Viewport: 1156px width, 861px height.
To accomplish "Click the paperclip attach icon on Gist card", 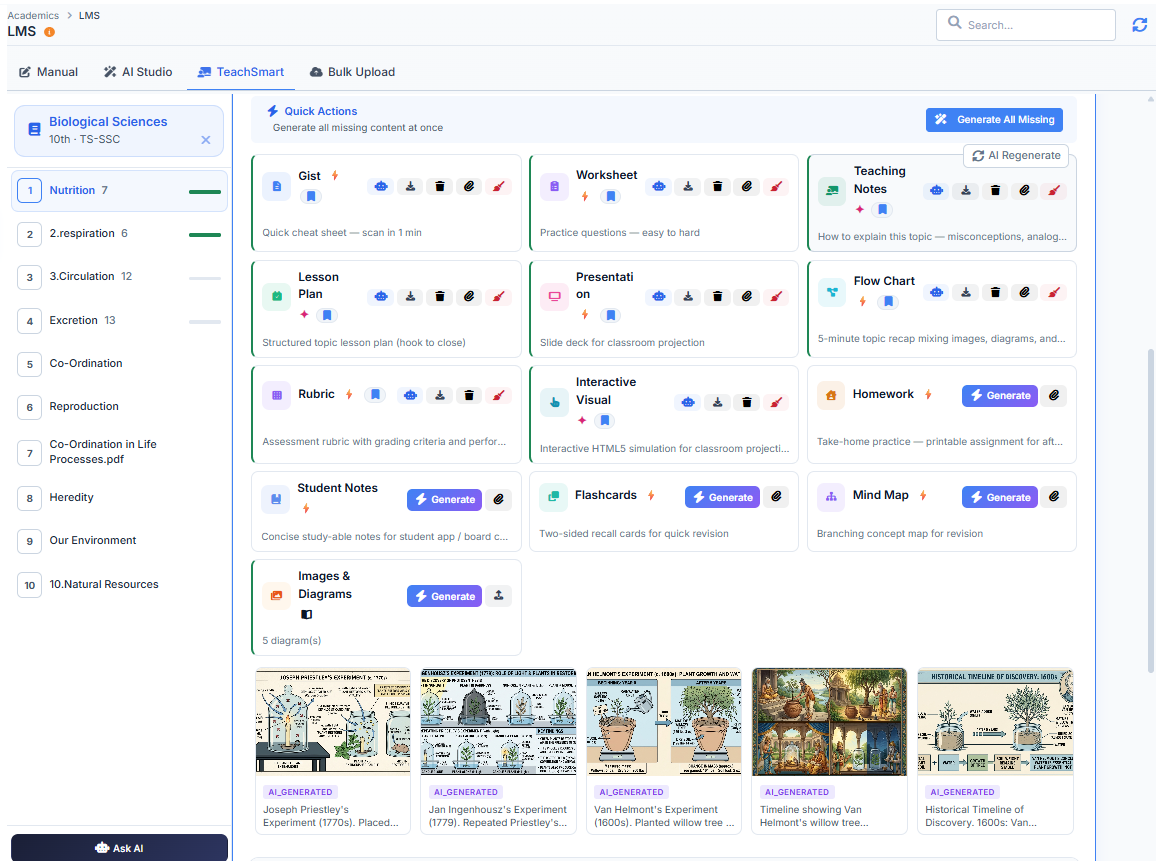I will pyautogui.click(x=469, y=187).
